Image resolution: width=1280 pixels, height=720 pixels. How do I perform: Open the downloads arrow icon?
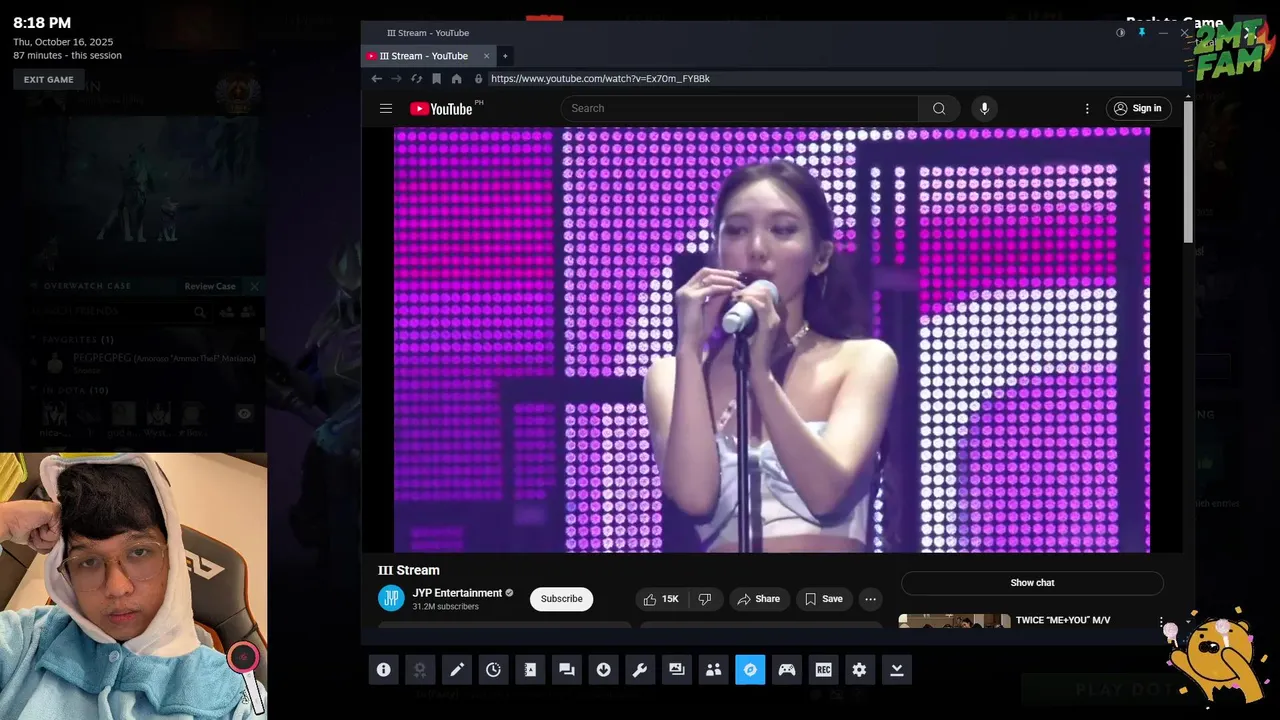[603, 670]
